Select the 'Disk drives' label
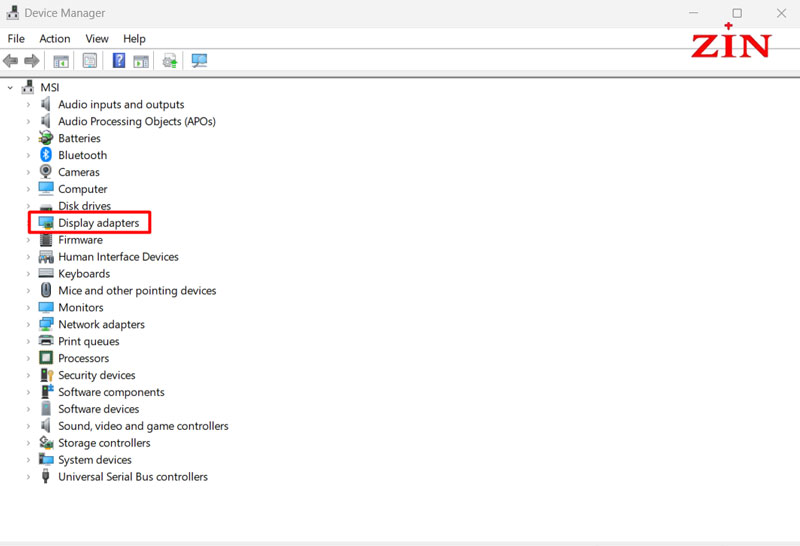 pos(85,206)
